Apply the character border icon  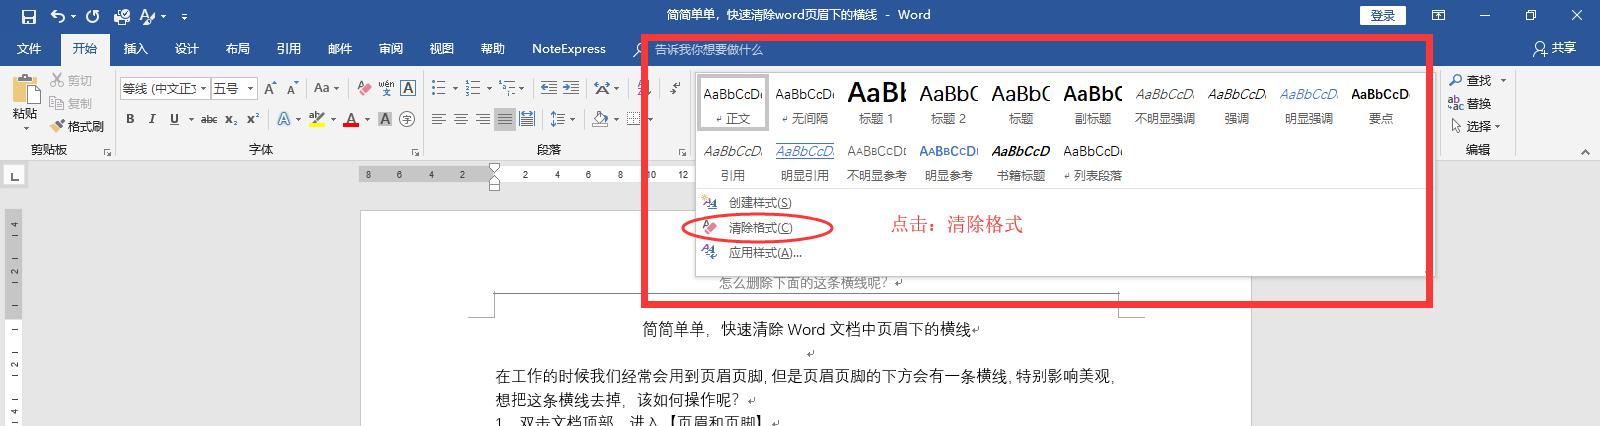pos(408,88)
